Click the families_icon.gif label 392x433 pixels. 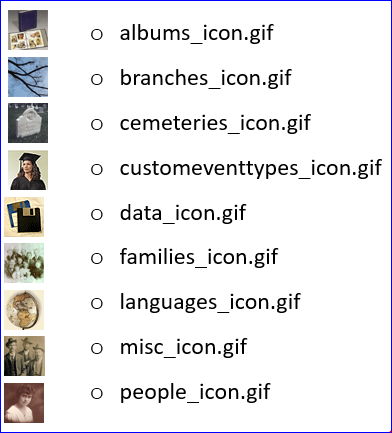pyautogui.click(x=199, y=257)
